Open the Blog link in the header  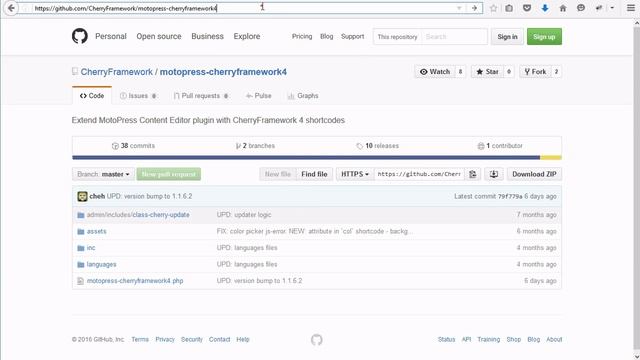[x=327, y=36]
